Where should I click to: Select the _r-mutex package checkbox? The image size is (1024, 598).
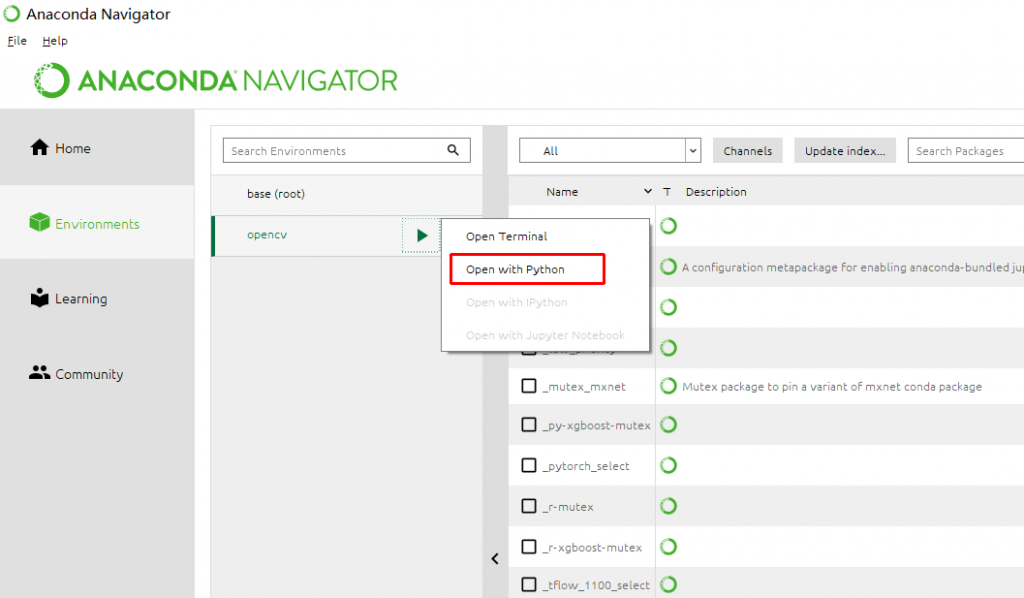[529, 506]
